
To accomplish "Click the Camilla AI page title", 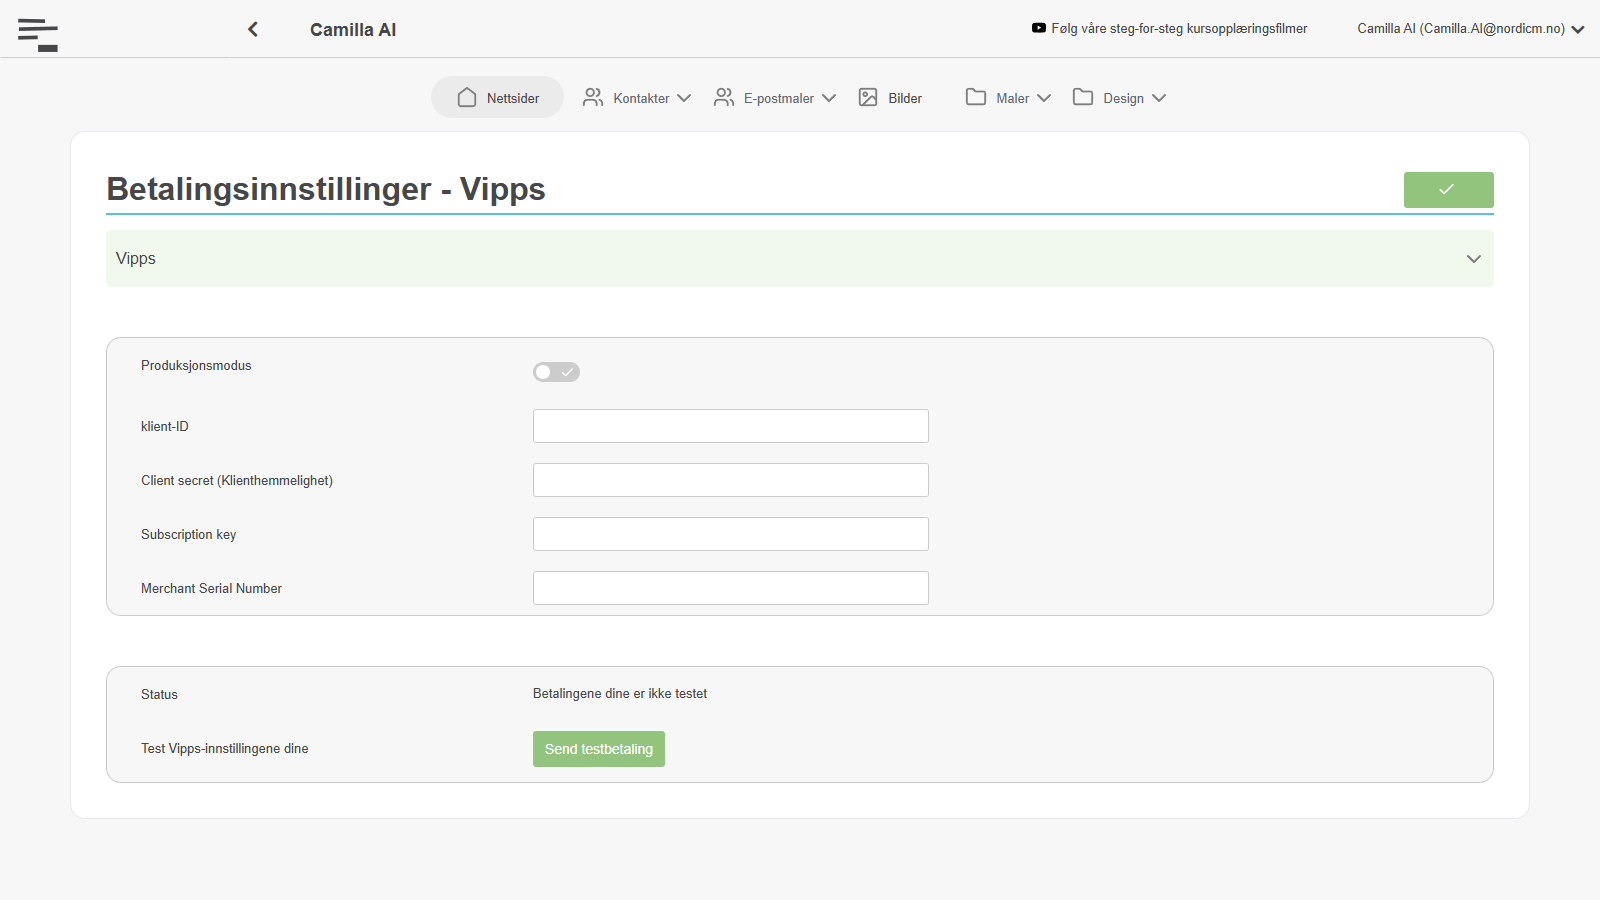I will tap(353, 30).
